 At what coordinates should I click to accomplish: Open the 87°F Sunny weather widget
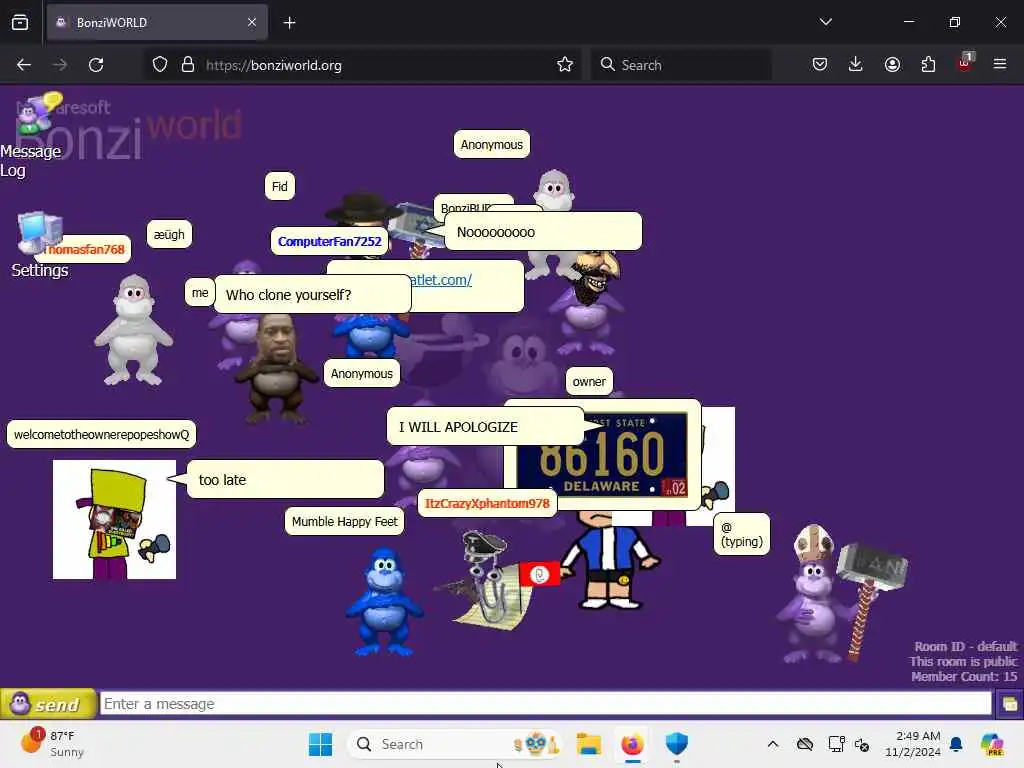[52, 743]
